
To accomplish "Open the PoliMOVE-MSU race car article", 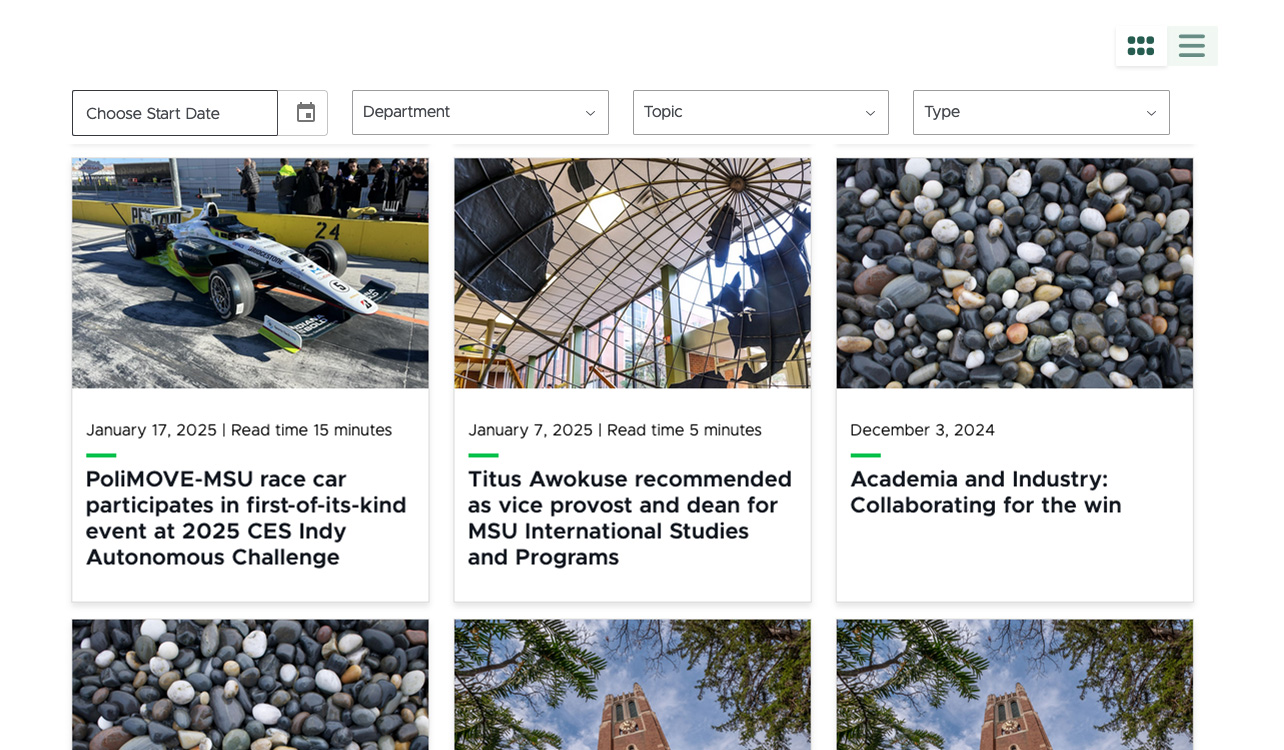I will pos(246,518).
